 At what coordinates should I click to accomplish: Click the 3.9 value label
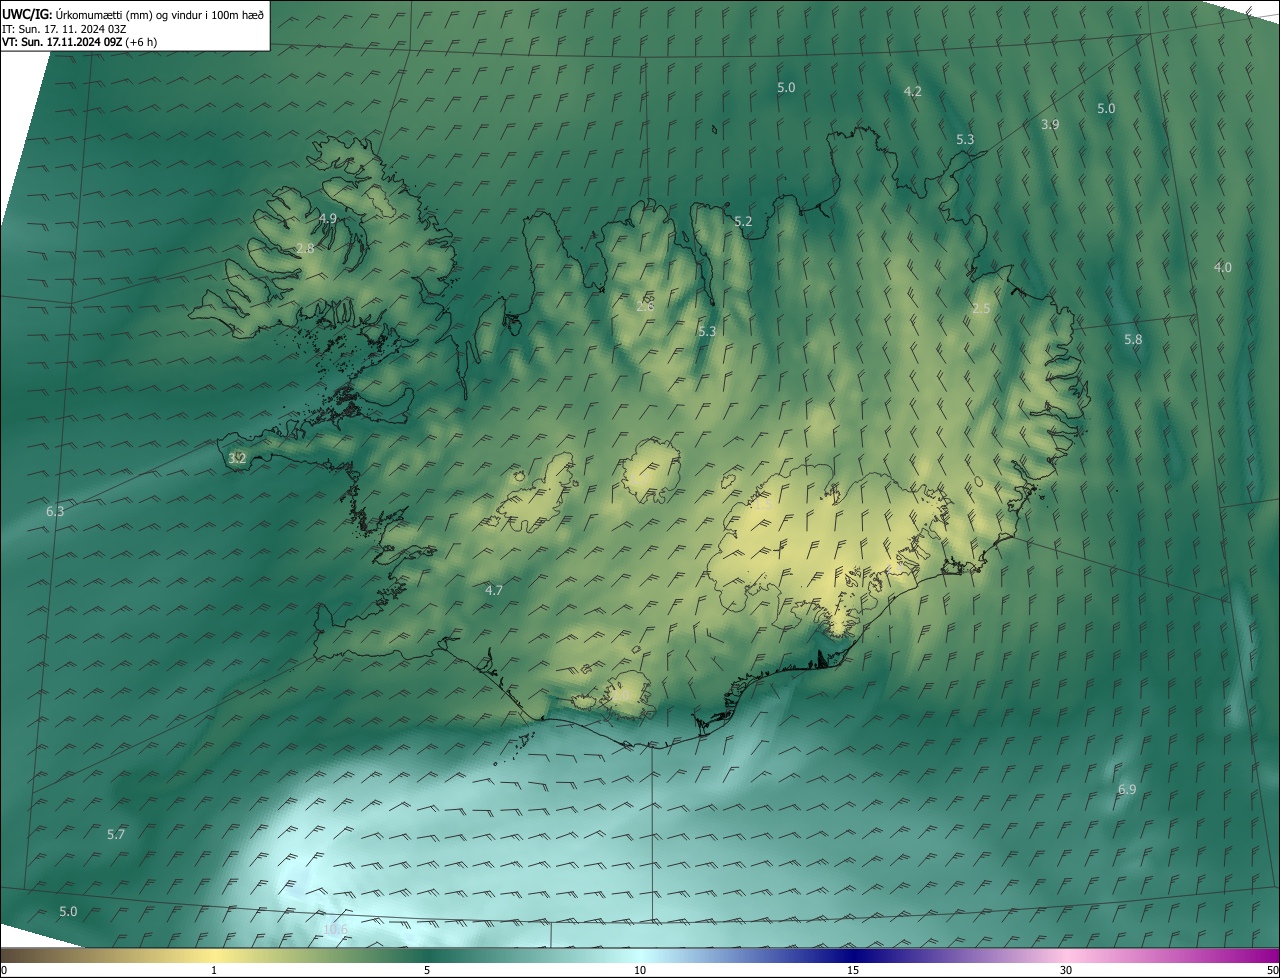tap(1050, 124)
